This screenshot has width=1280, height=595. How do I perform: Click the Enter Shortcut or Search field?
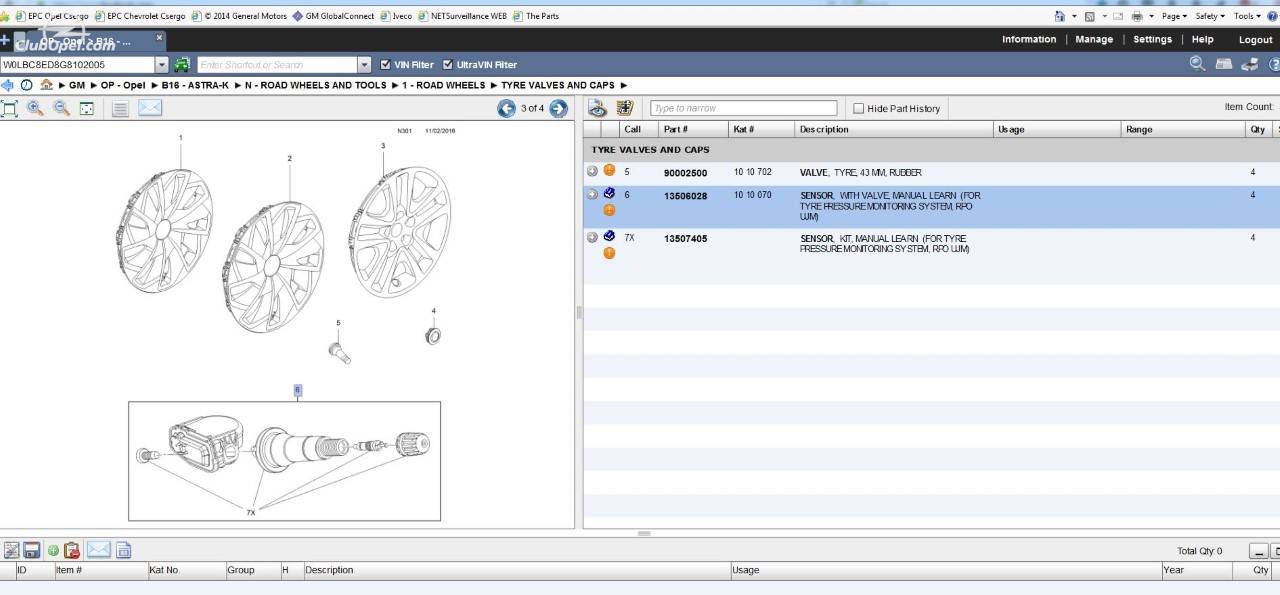[x=277, y=65]
